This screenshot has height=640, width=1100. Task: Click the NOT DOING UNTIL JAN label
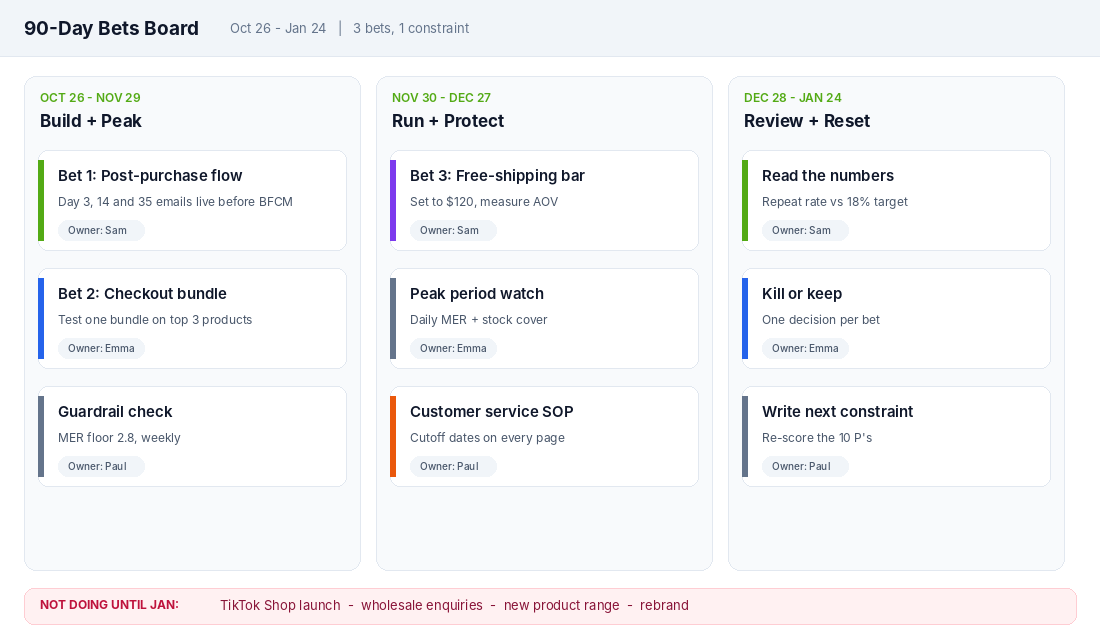click(109, 605)
